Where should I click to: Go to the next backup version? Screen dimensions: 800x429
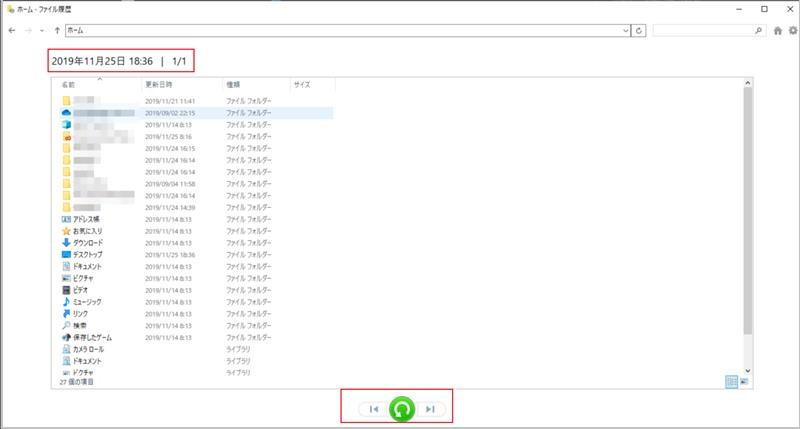(431, 409)
